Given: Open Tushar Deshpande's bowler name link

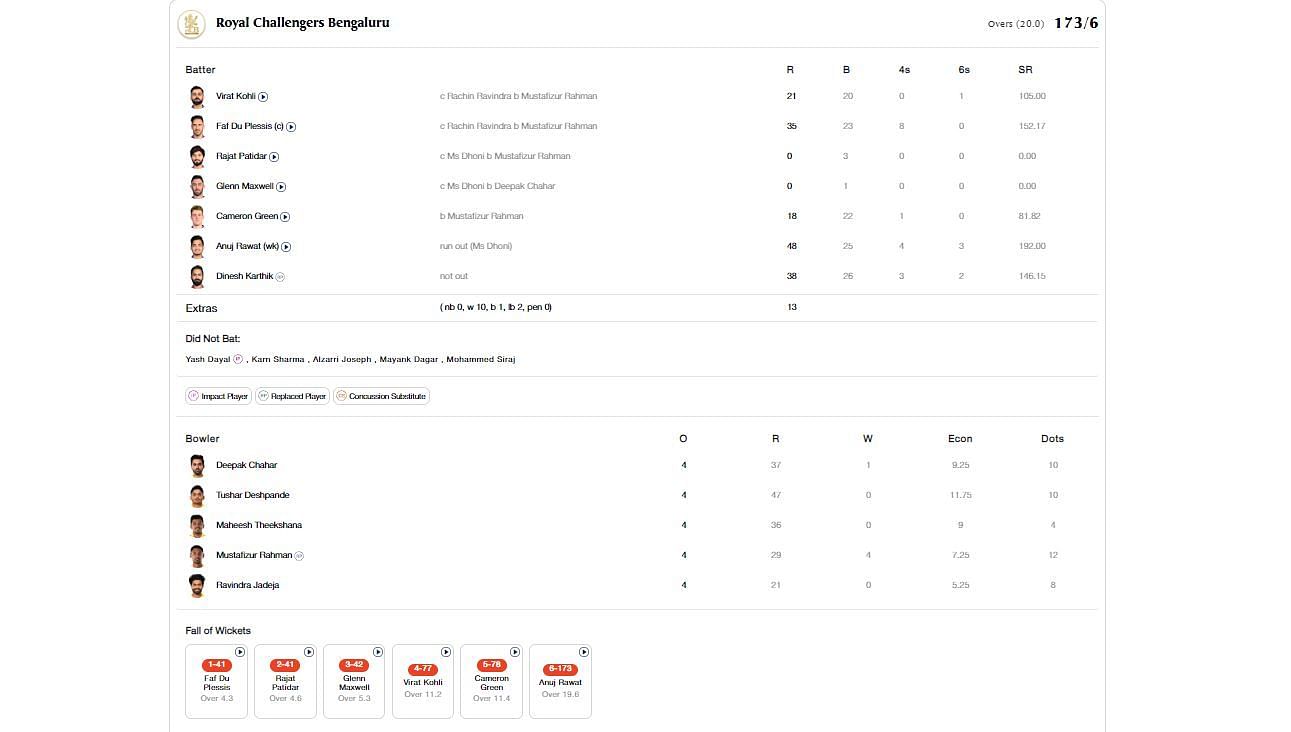Looking at the screenshot, I should (254, 496).
